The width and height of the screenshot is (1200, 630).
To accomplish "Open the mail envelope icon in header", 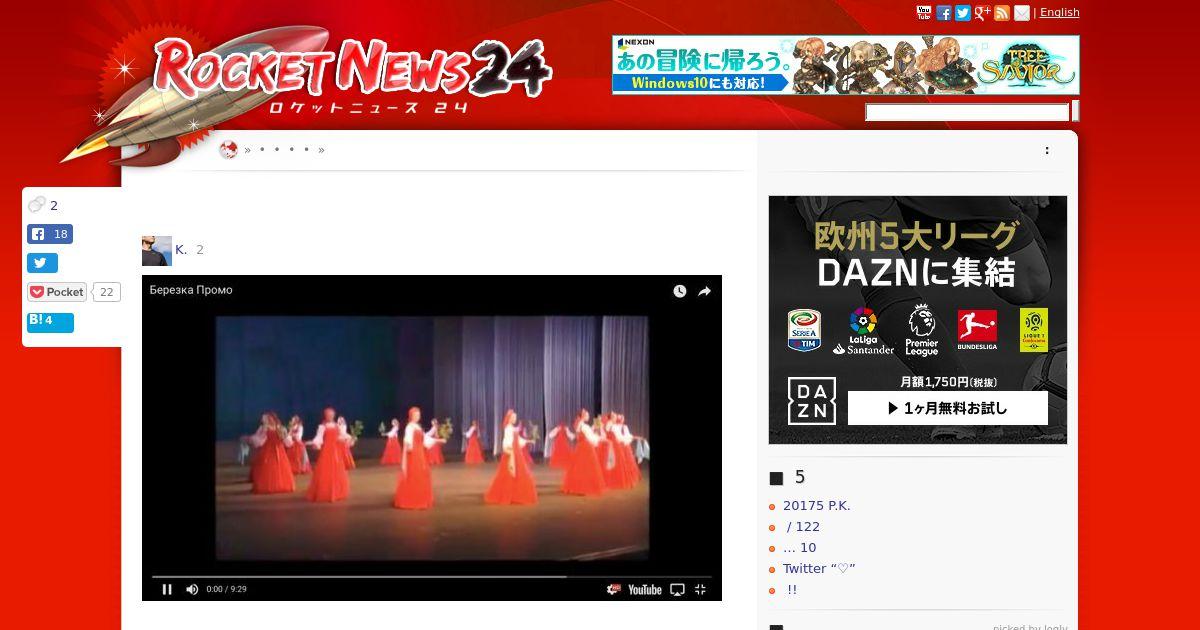I will tap(1021, 13).
